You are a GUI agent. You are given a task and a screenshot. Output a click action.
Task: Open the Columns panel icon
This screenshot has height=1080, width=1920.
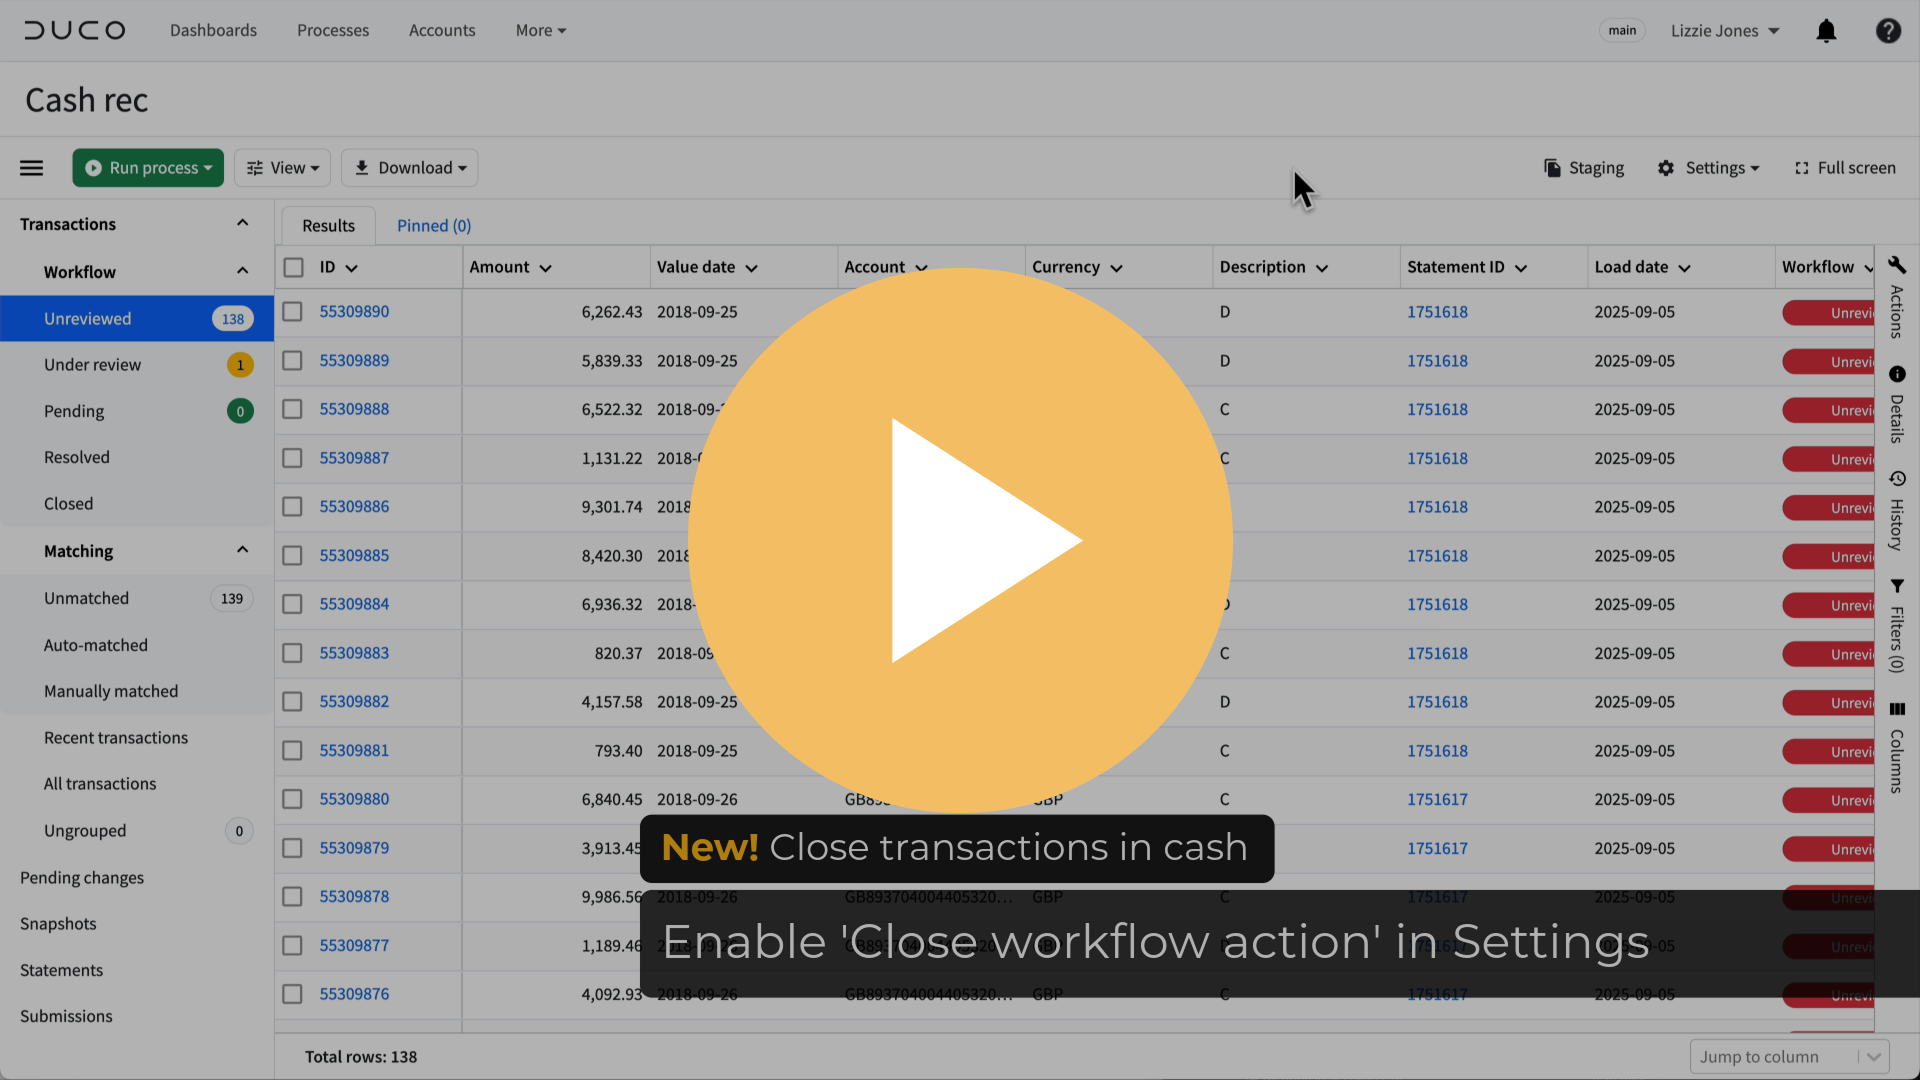(x=1897, y=709)
